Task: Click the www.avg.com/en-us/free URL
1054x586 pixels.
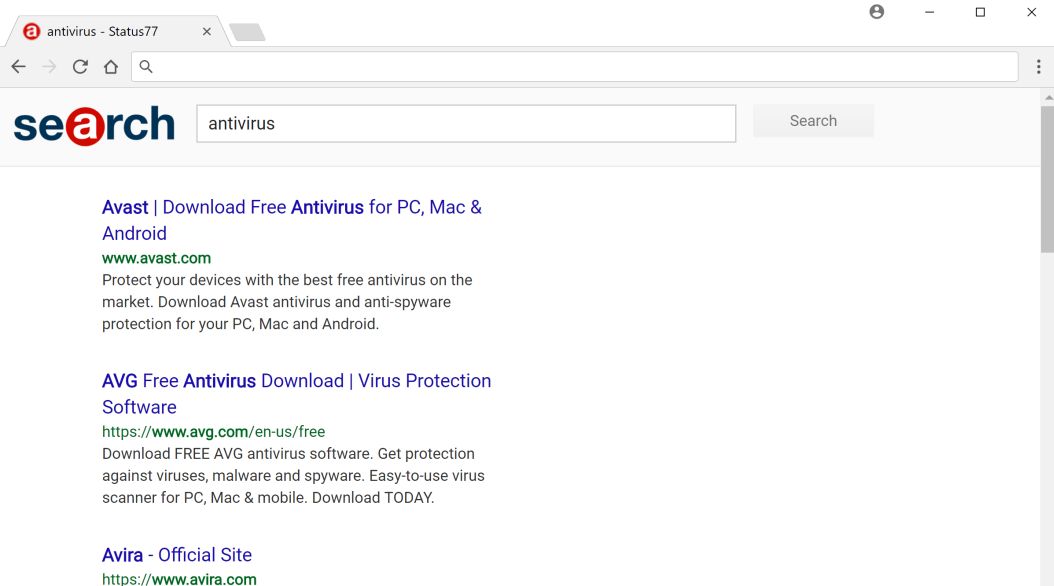Action: click(x=213, y=432)
